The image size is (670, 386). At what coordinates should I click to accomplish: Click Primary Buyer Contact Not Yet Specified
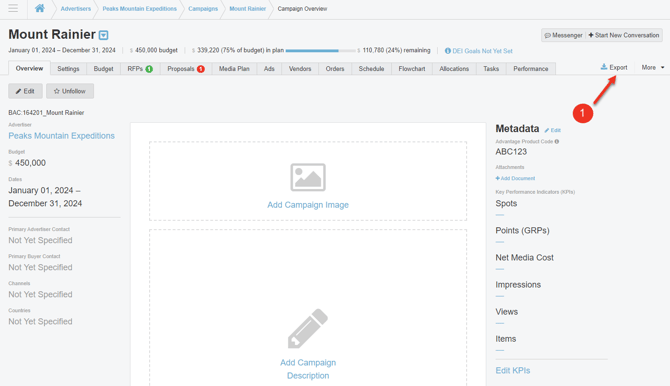click(x=40, y=268)
